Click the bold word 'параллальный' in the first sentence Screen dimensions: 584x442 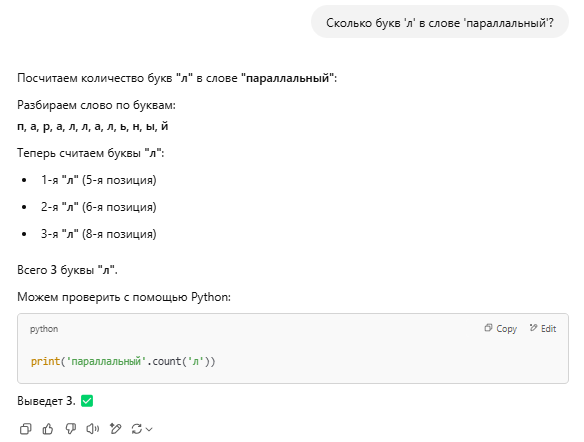[288, 78]
